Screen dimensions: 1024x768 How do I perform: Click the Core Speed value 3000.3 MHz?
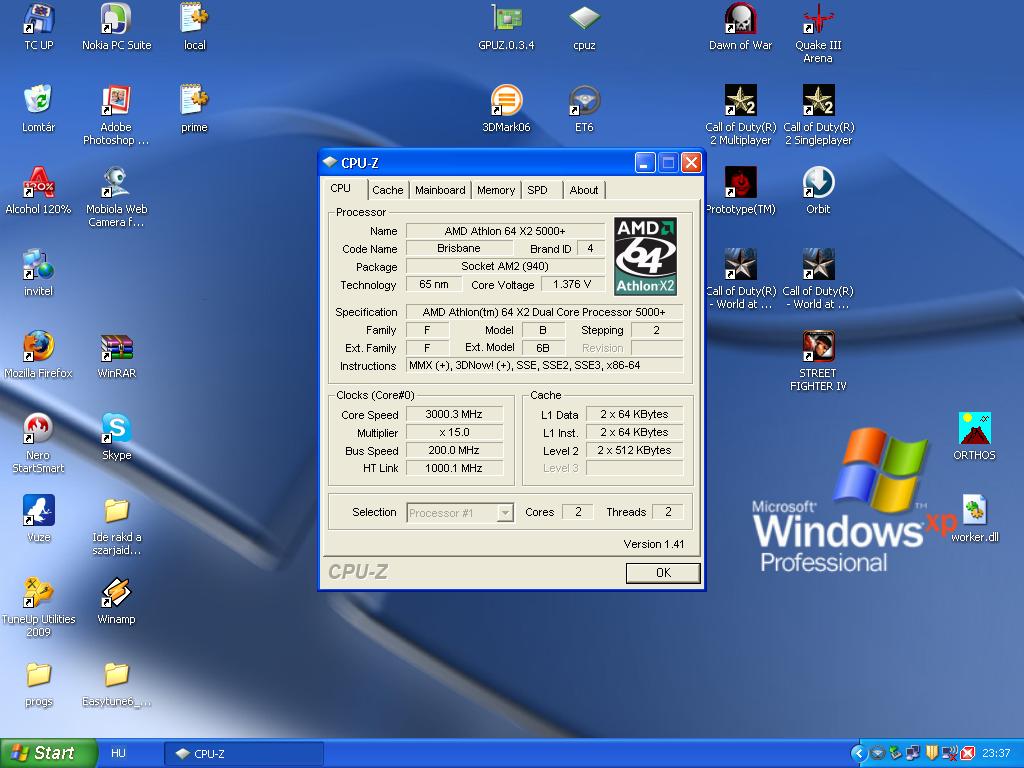454,414
